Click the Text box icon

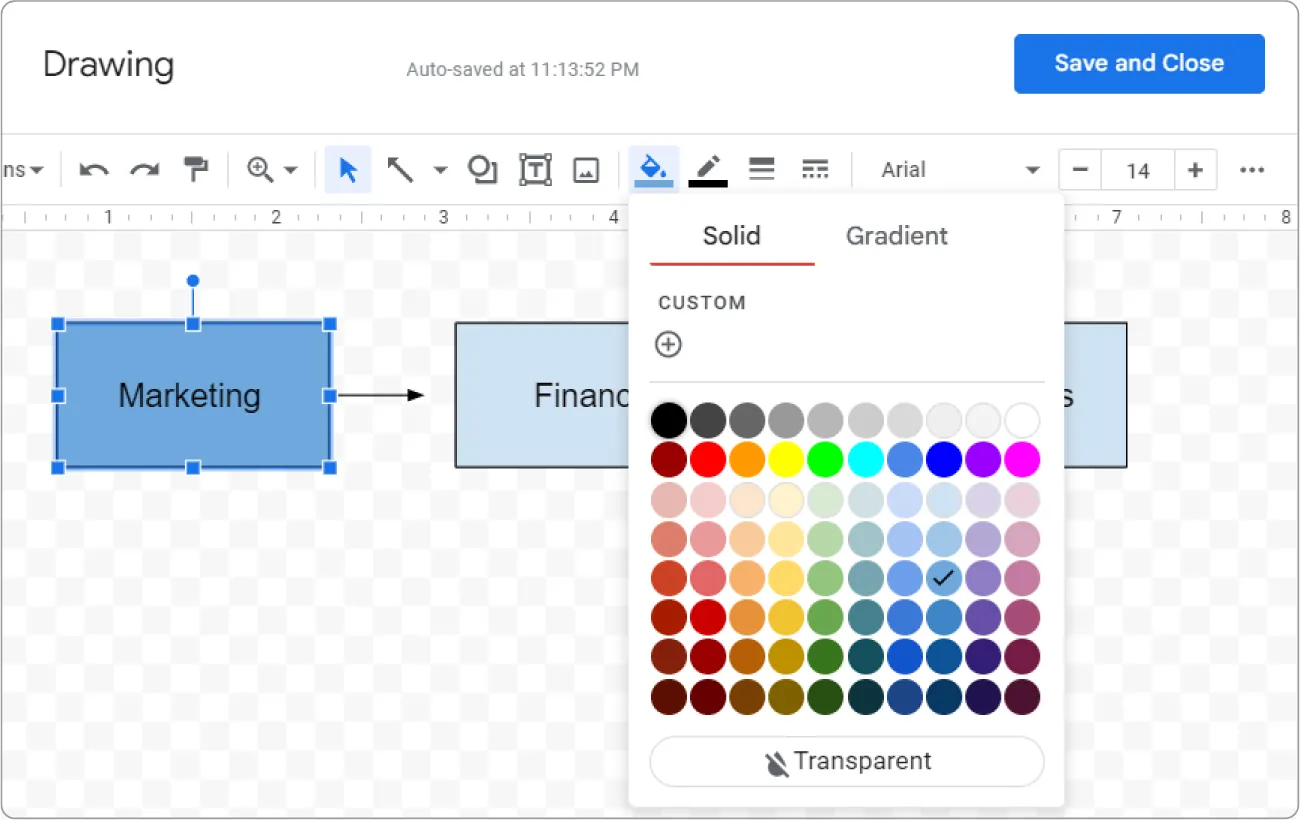(x=535, y=169)
